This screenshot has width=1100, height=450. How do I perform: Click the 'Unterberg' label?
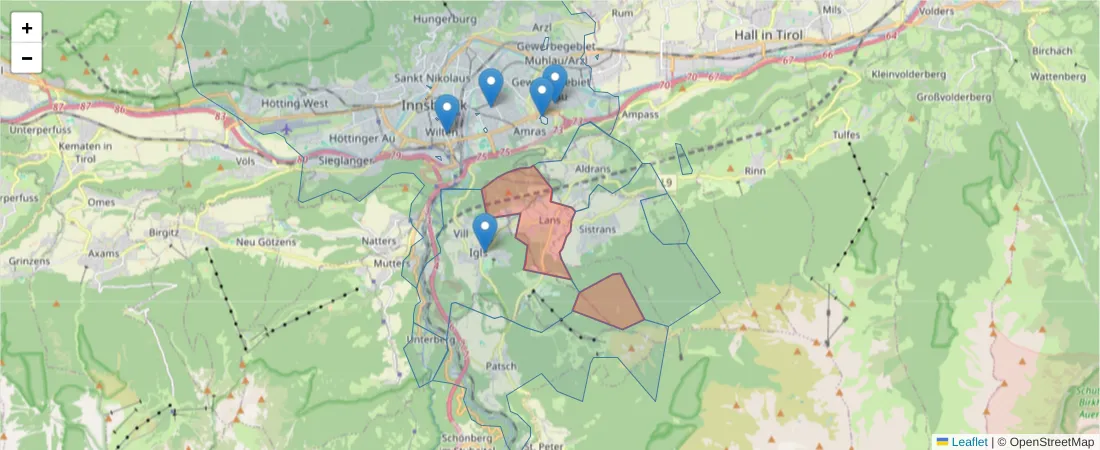coord(431,339)
